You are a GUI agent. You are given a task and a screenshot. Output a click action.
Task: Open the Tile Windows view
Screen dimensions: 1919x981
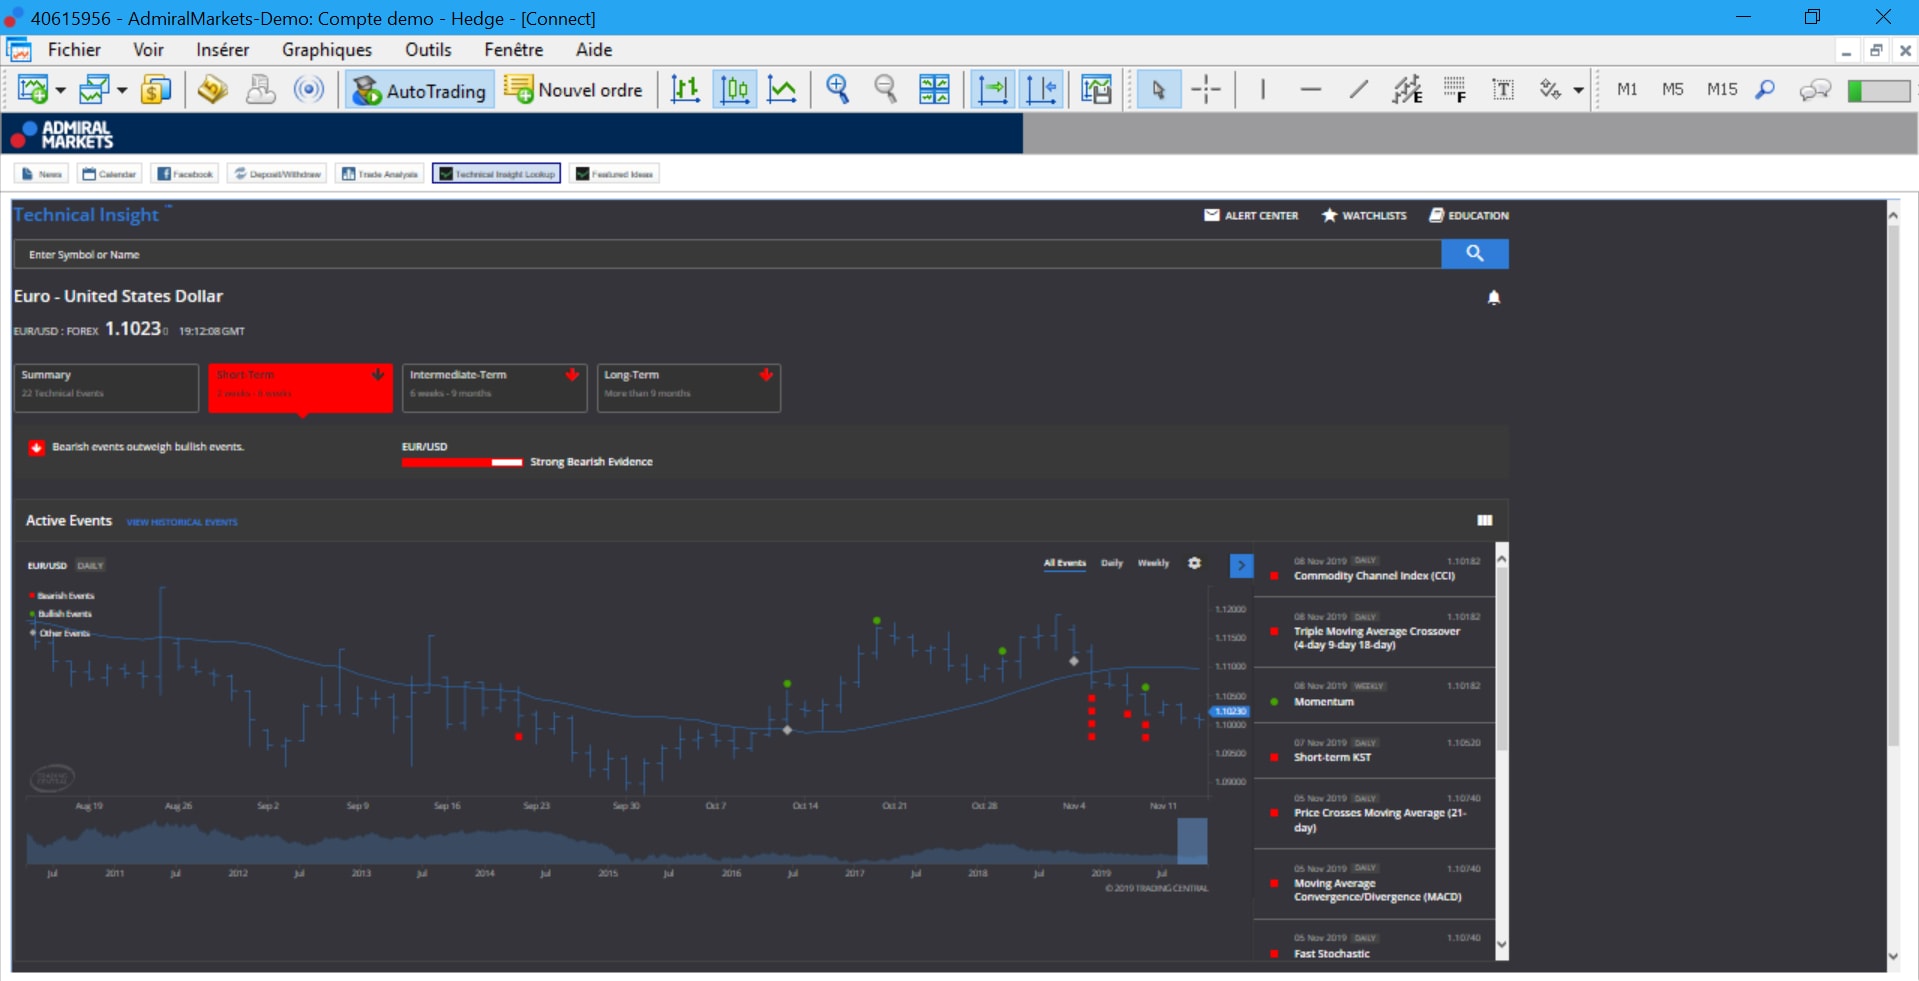(x=934, y=89)
